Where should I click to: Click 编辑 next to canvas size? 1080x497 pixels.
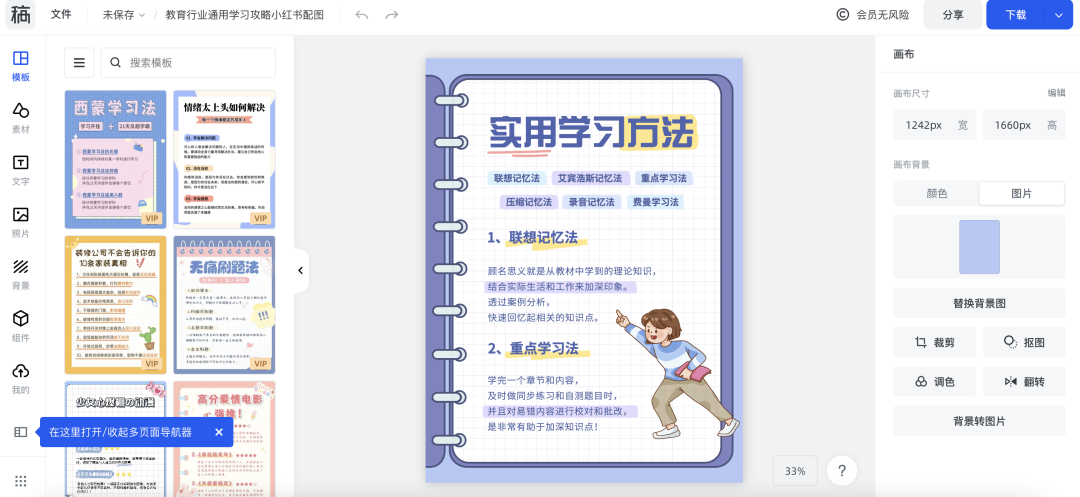tap(1057, 93)
